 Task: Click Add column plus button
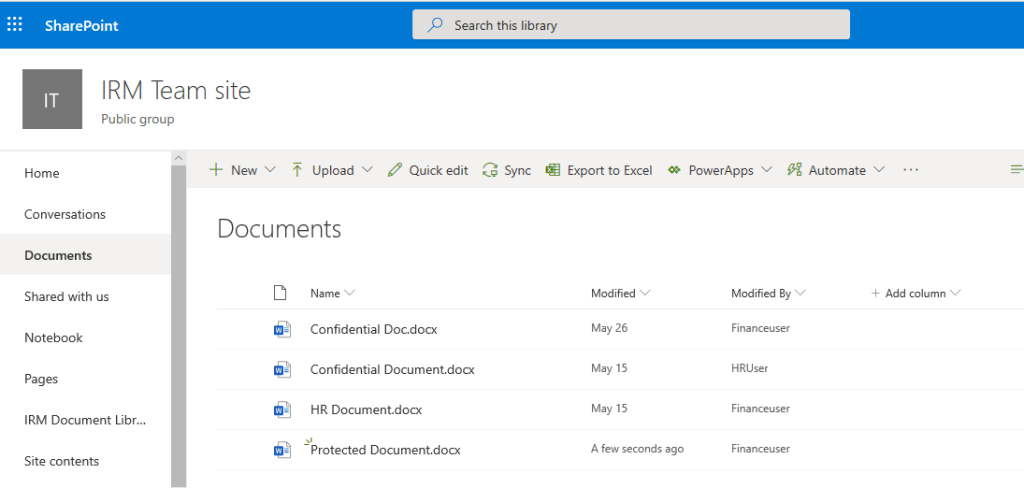coord(876,293)
